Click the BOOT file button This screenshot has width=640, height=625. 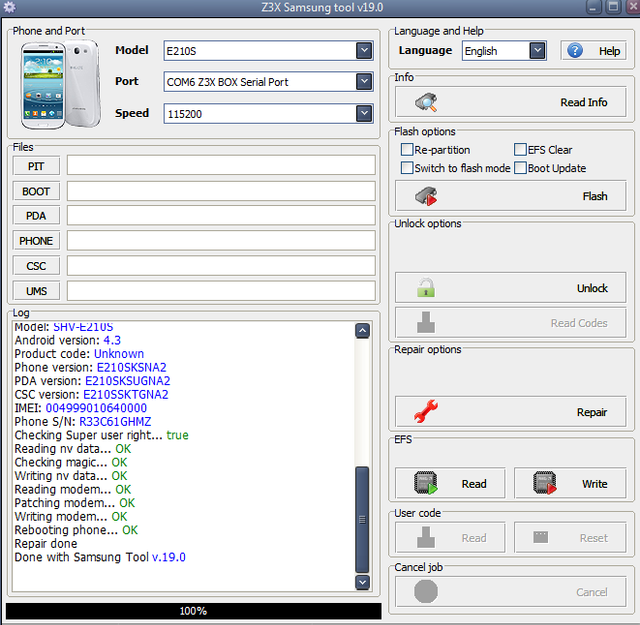(36, 191)
